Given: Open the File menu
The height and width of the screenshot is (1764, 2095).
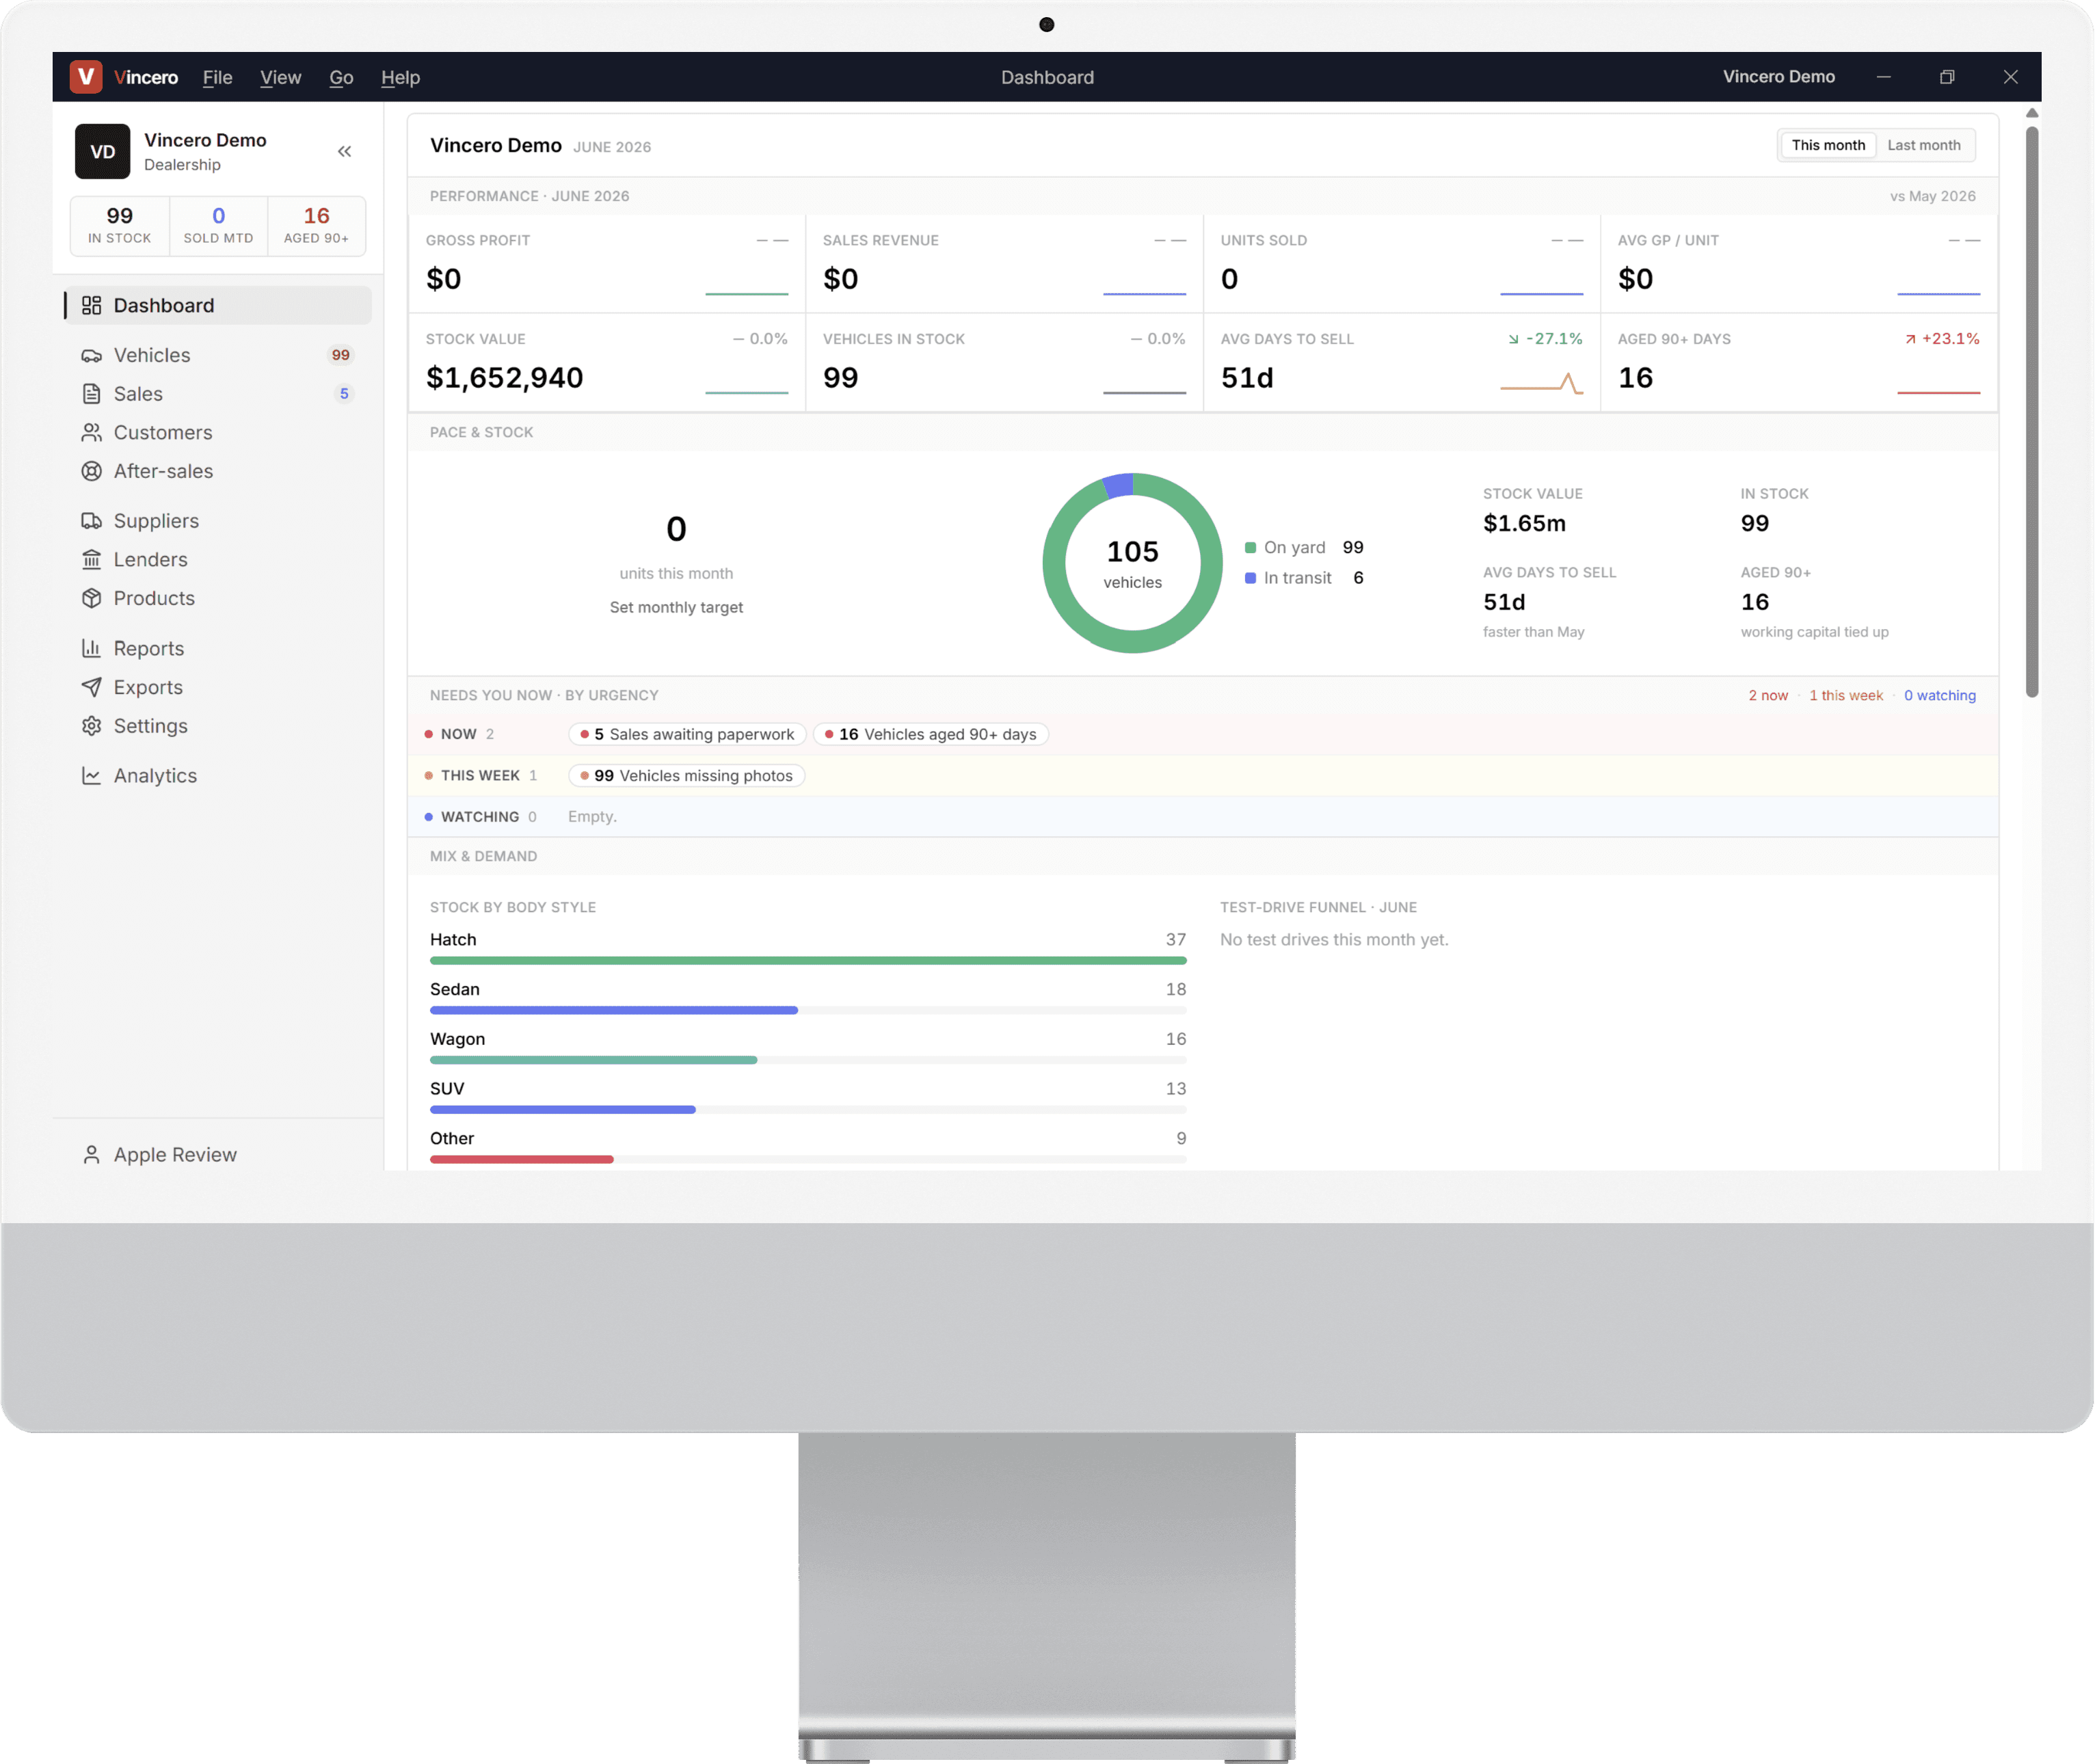Looking at the screenshot, I should click(x=217, y=77).
